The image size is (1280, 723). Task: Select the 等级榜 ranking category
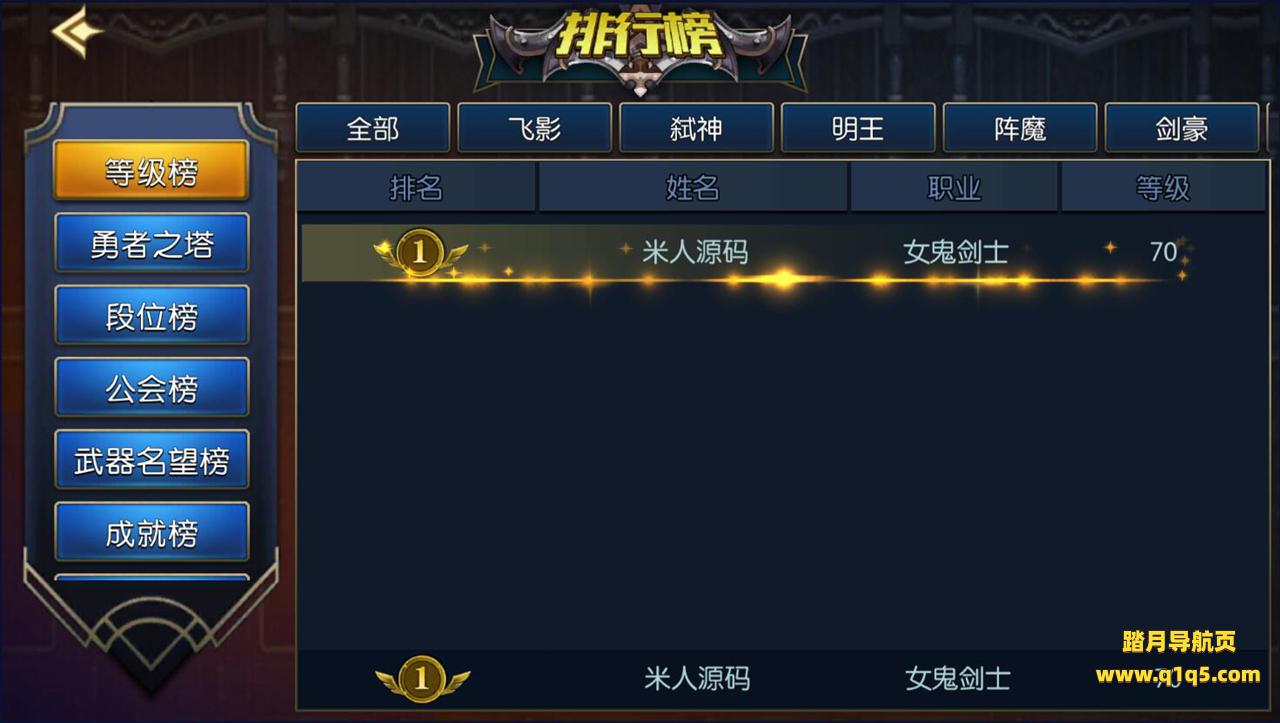151,171
